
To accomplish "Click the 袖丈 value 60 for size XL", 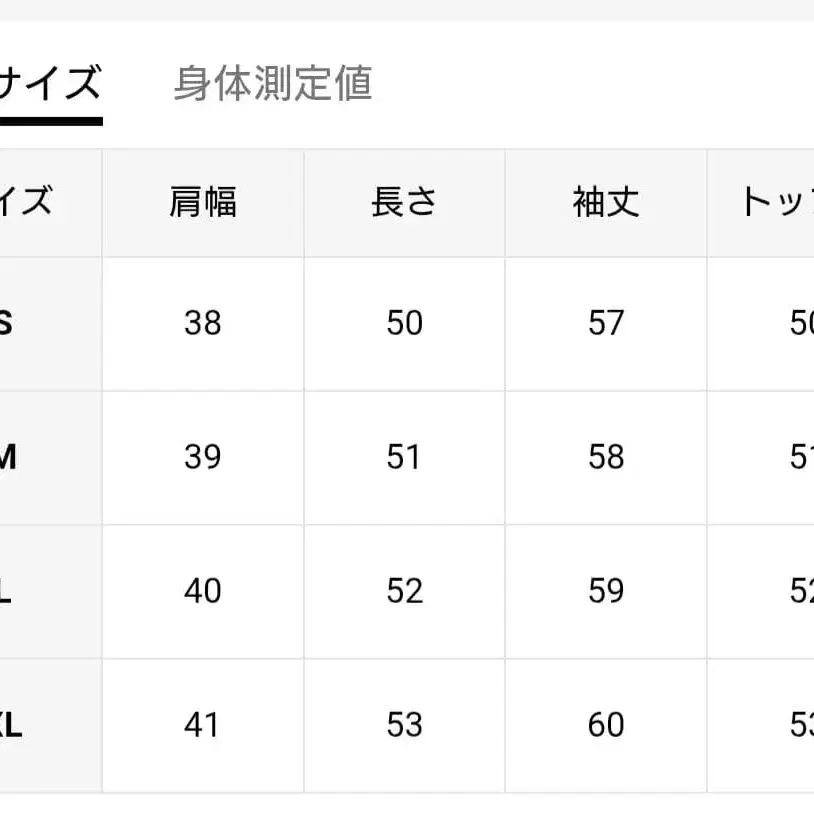I will 605,725.
